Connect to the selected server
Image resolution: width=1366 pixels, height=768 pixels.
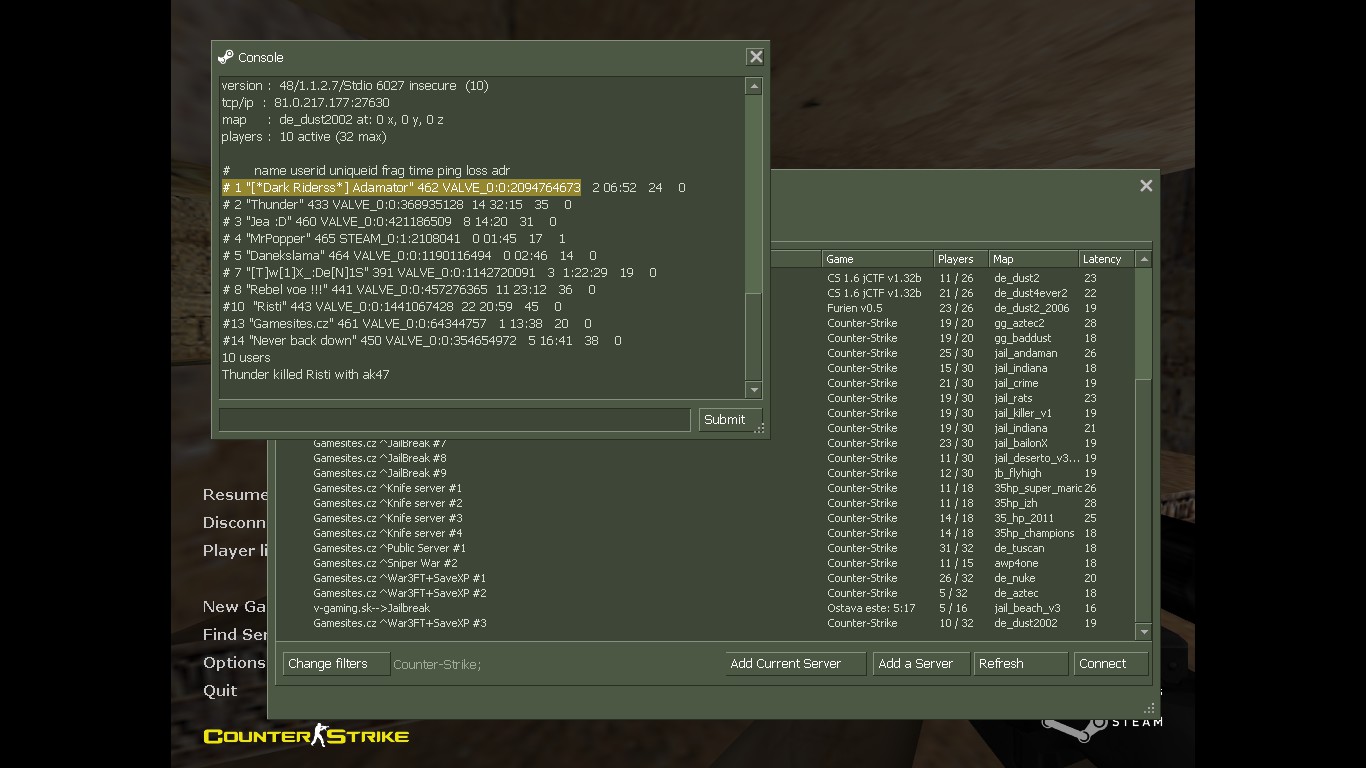1110,664
